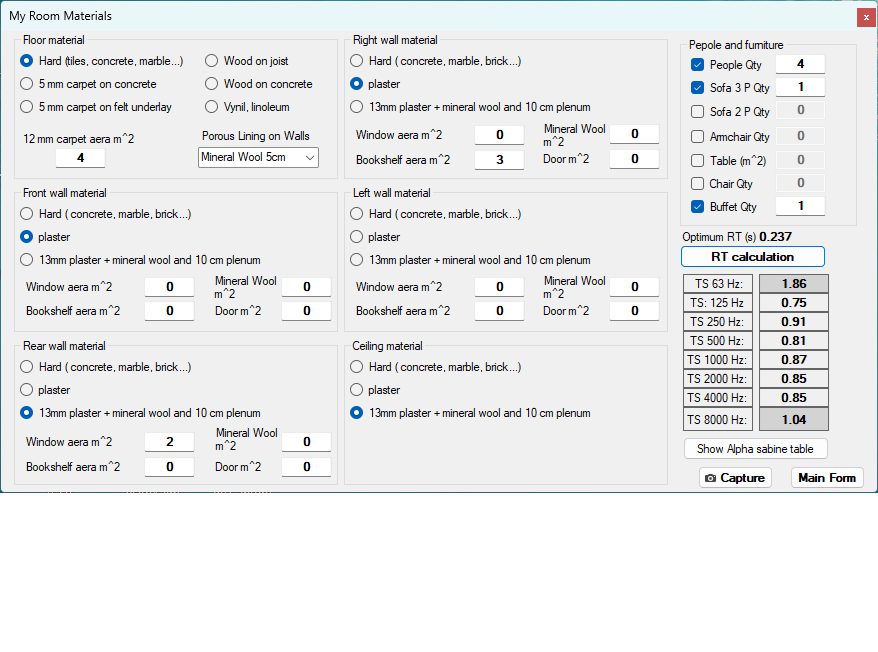
Task: Enable the Armchair Qty checkbox
Action: click(698, 137)
